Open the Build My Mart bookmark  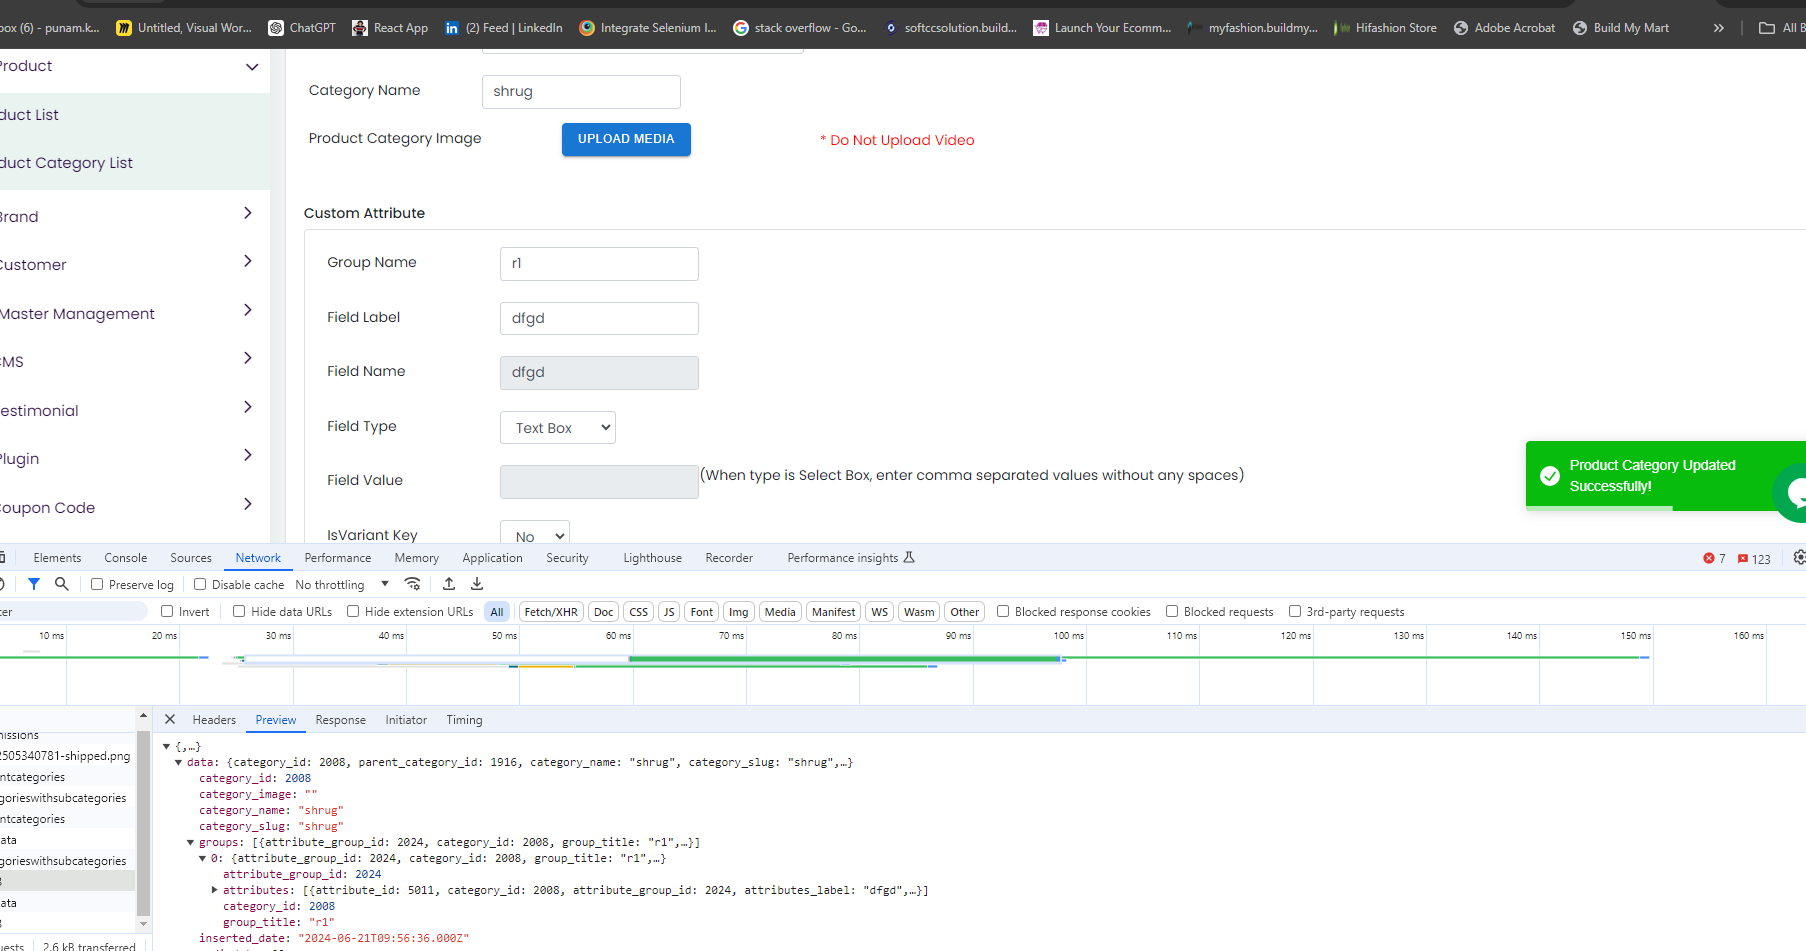point(1621,28)
